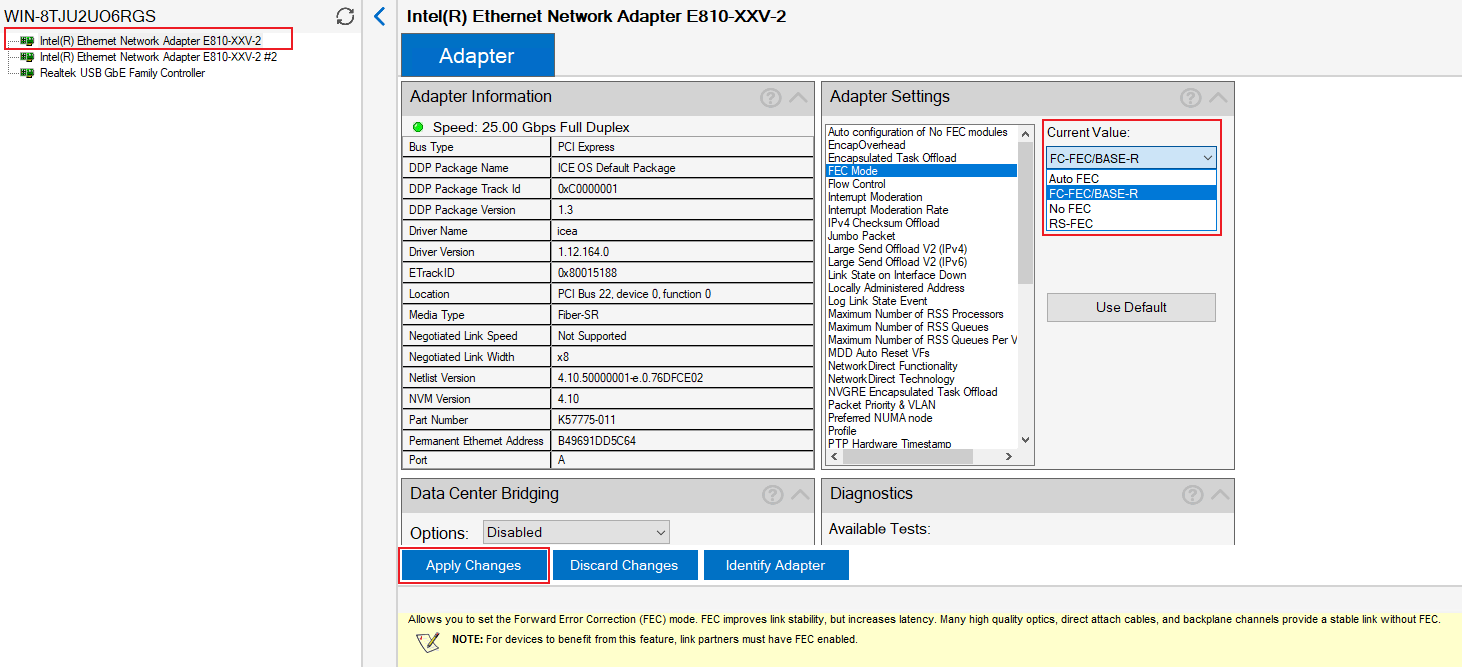1462x667 pixels.
Task: Click NVM Version value 4.10
Action: pyautogui.click(x=569, y=399)
